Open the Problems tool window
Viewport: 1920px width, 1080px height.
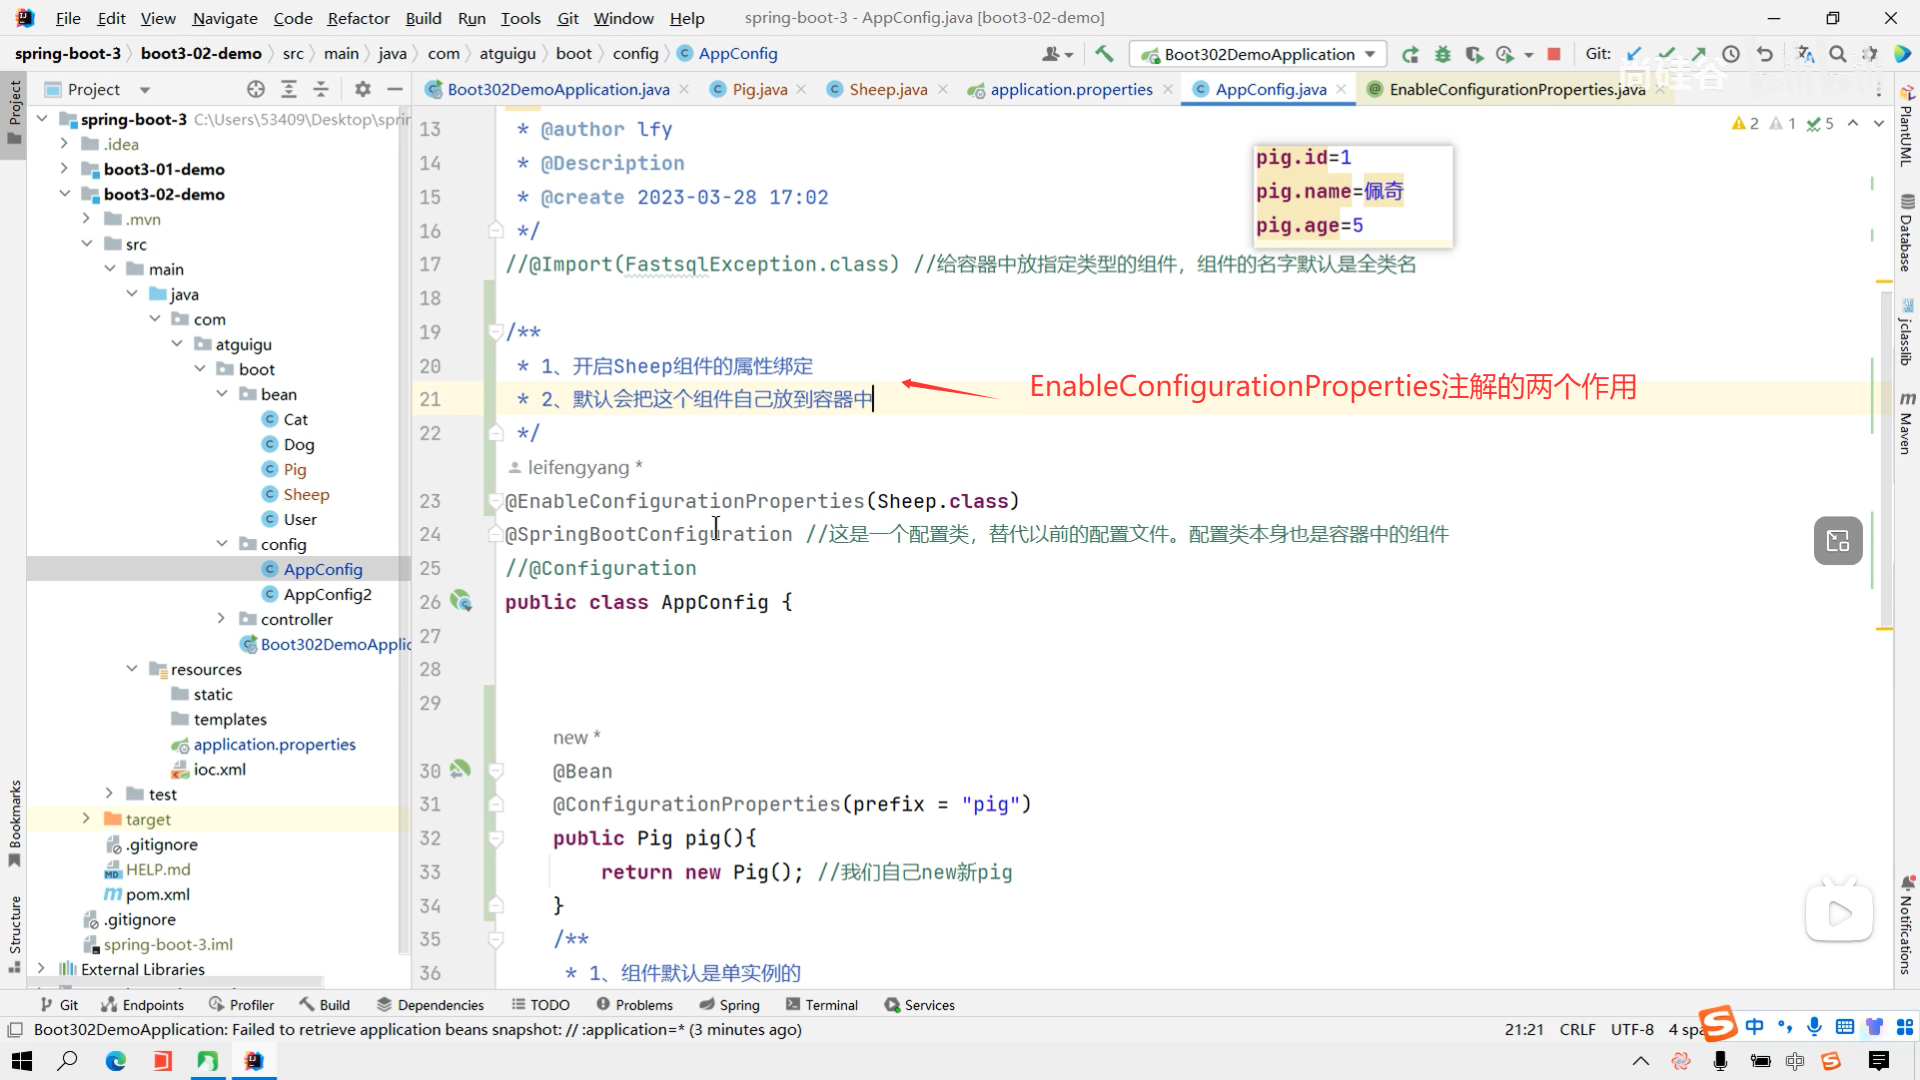click(x=634, y=1005)
